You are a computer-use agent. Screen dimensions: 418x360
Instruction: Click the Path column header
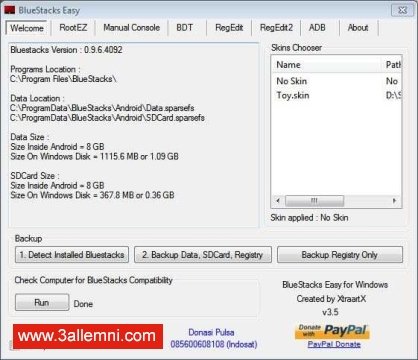point(392,65)
